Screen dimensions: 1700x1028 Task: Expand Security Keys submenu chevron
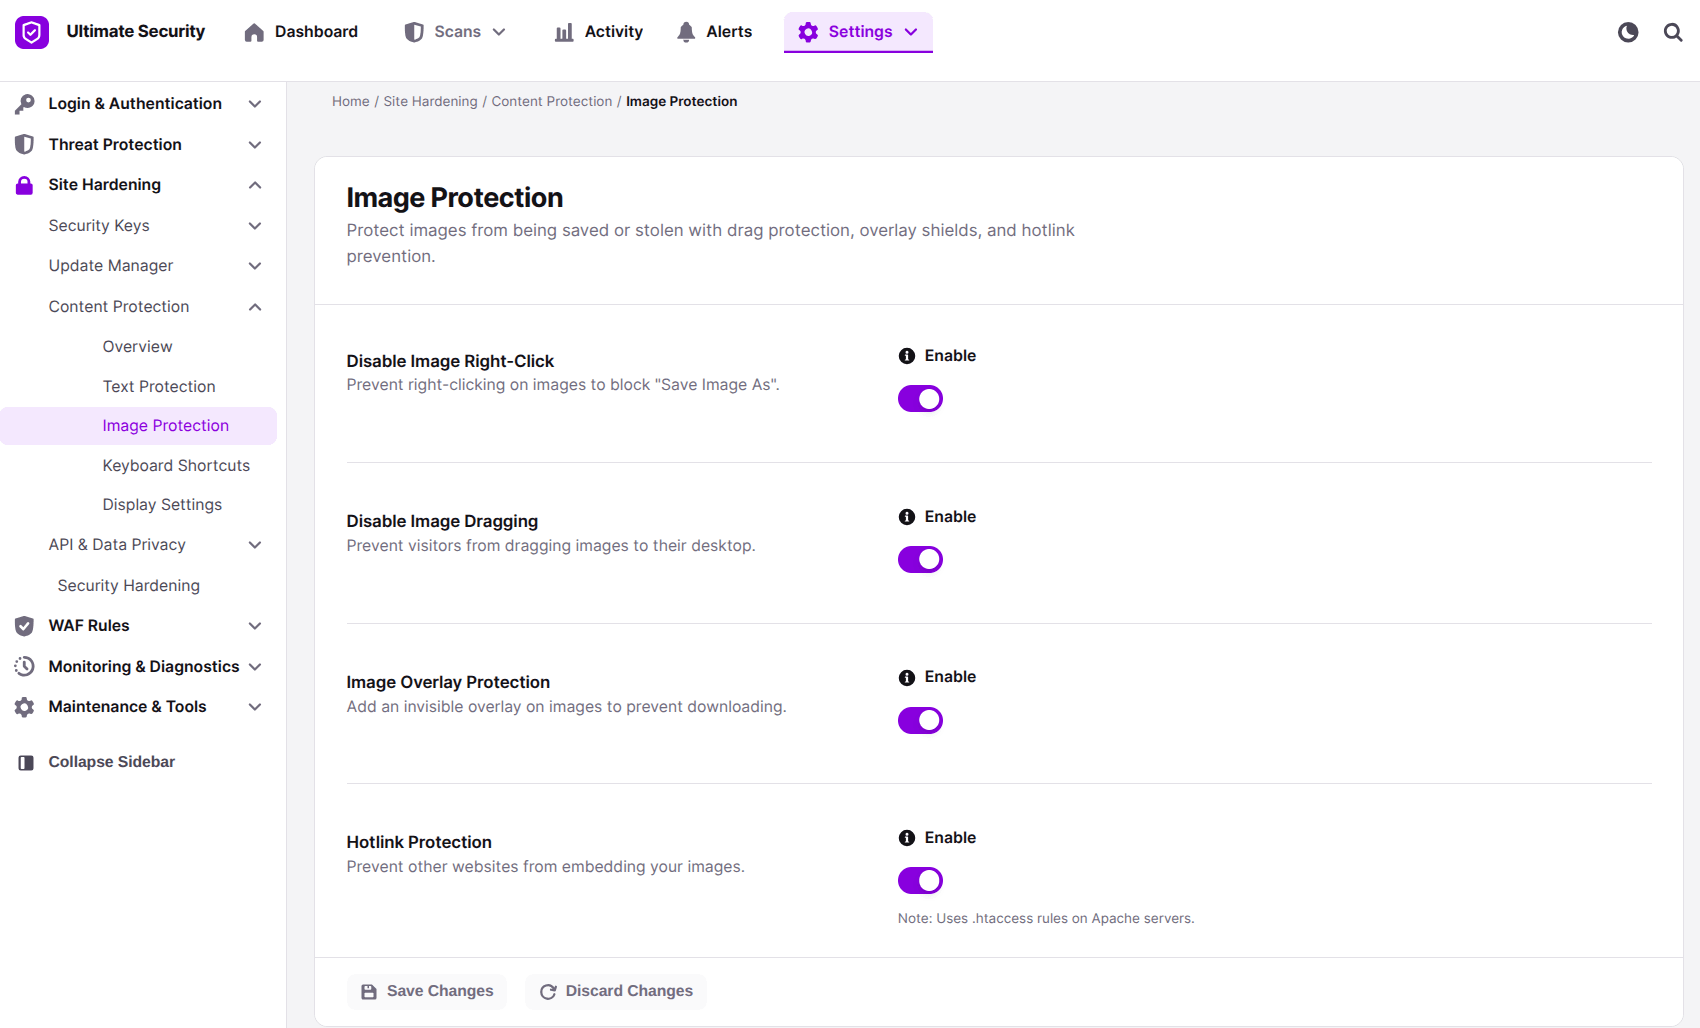click(x=255, y=226)
